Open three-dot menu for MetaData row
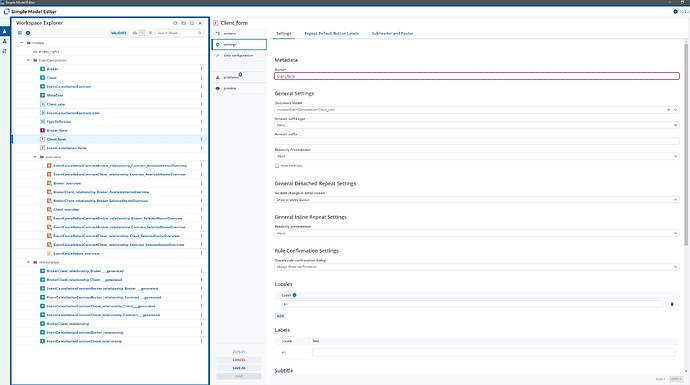 pyautogui.click(x=202, y=95)
